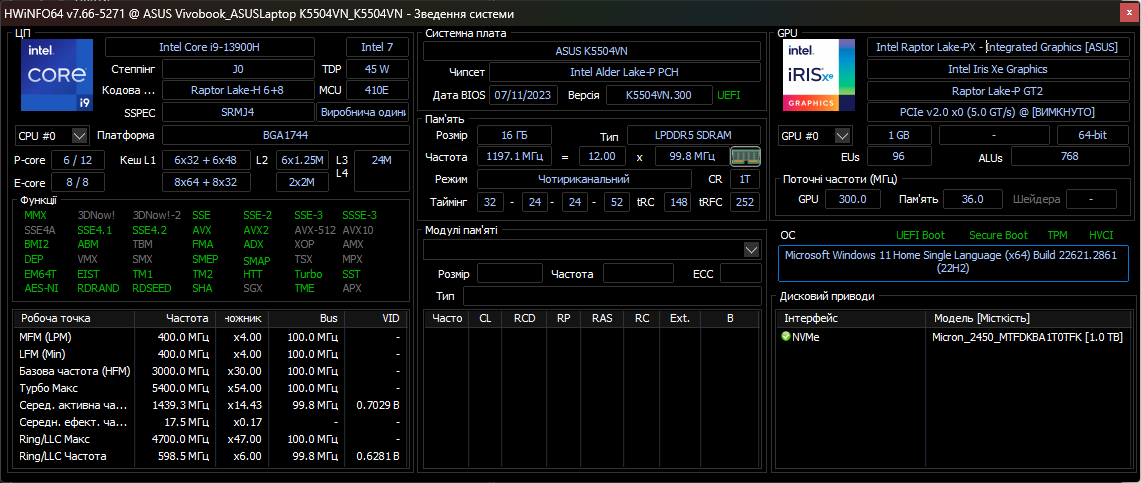This screenshot has height=483, width=1141.
Task: Open the CPU #0 selector dropdown
Action: click(x=80, y=136)
